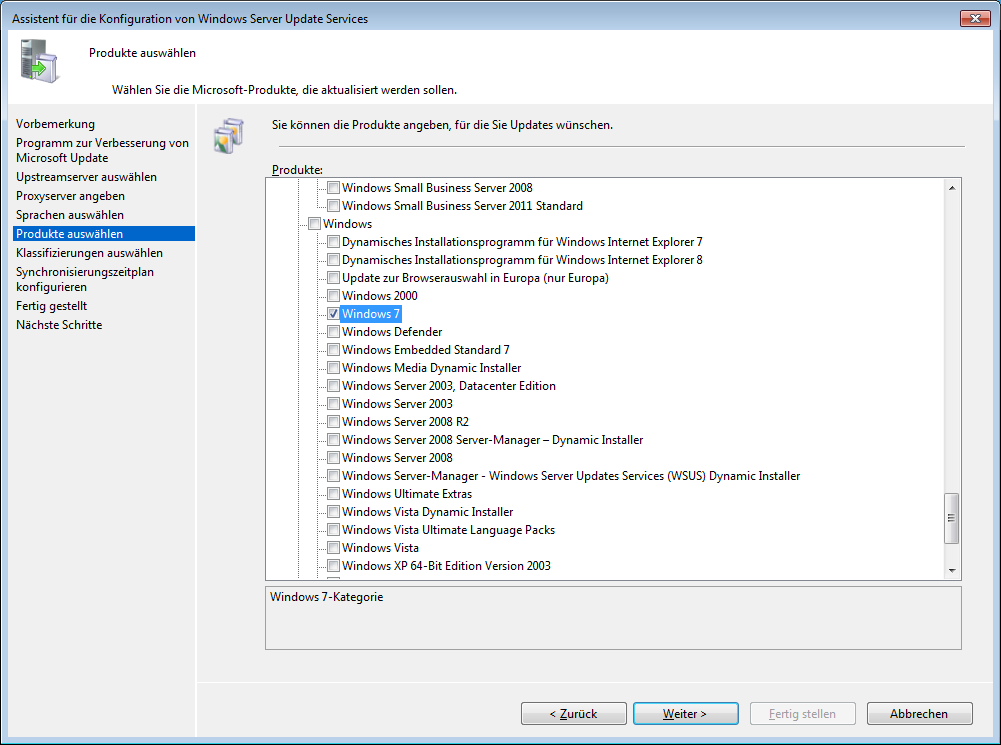
Task: Select the Windows 7 tree item label
Action: click(371, 313)
